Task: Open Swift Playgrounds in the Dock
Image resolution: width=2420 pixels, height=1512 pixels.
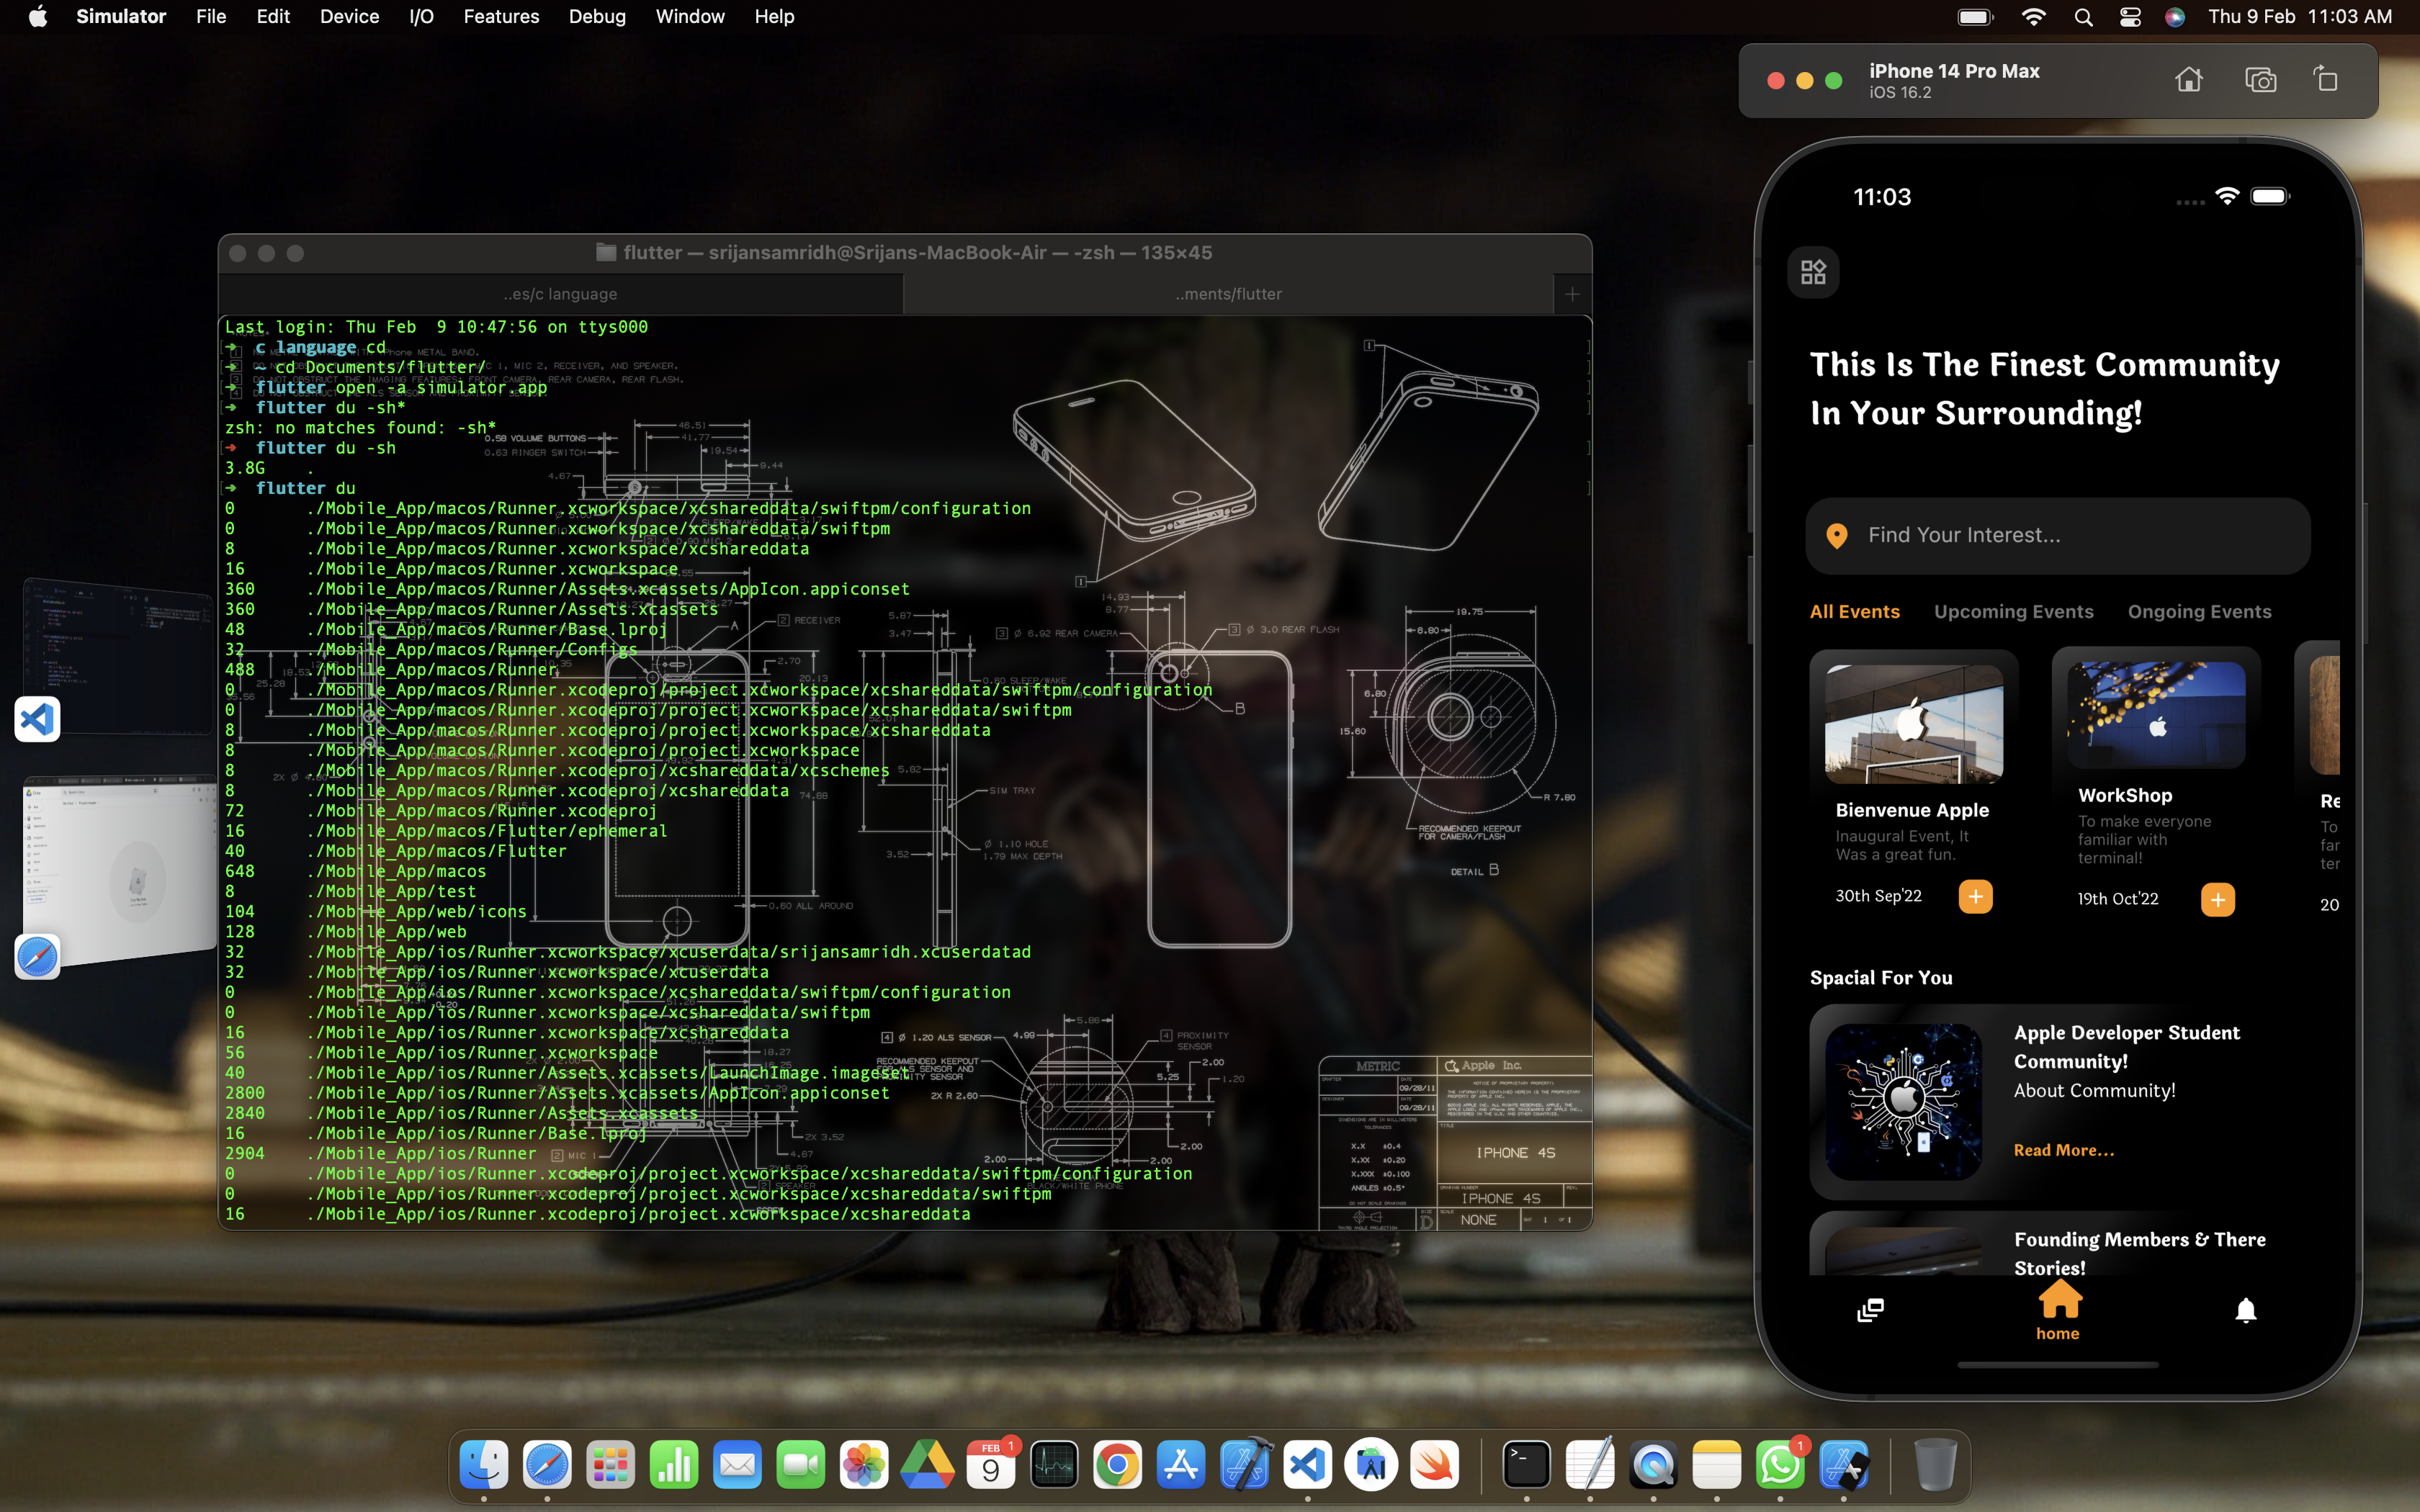Action: 1434,1466
